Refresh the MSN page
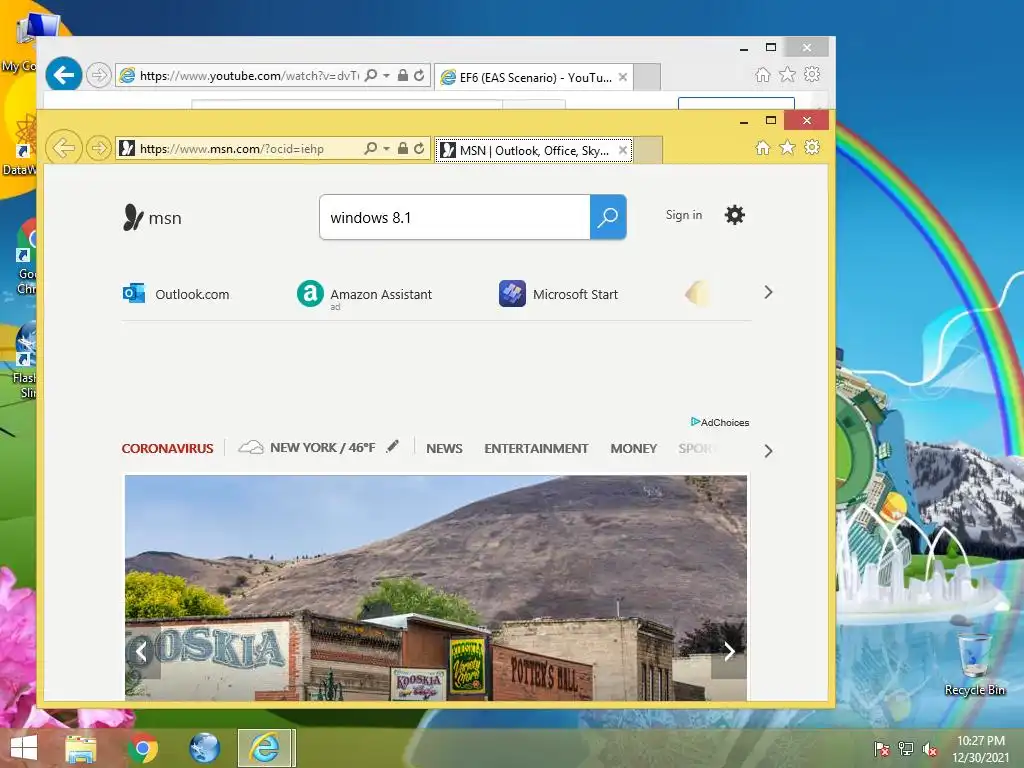The image size is (1024, 768). 419,149
